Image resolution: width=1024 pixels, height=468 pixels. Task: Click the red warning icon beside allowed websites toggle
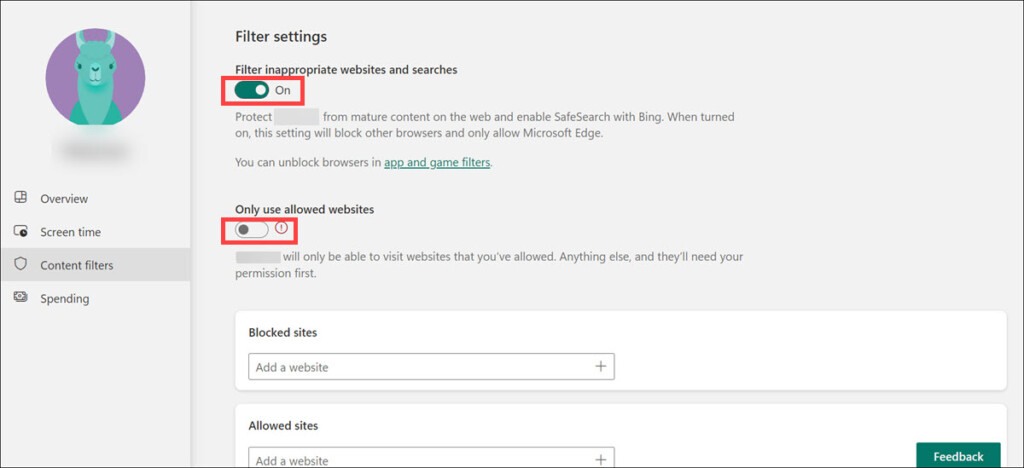point(281,228)
